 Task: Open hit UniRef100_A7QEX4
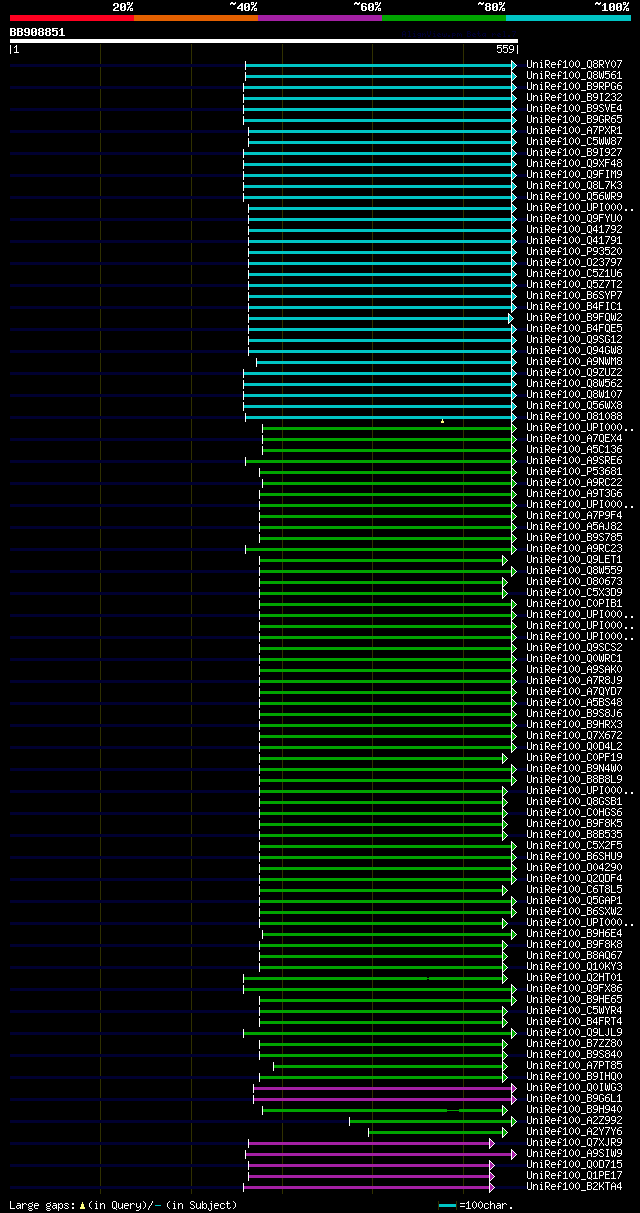[574, 438]
